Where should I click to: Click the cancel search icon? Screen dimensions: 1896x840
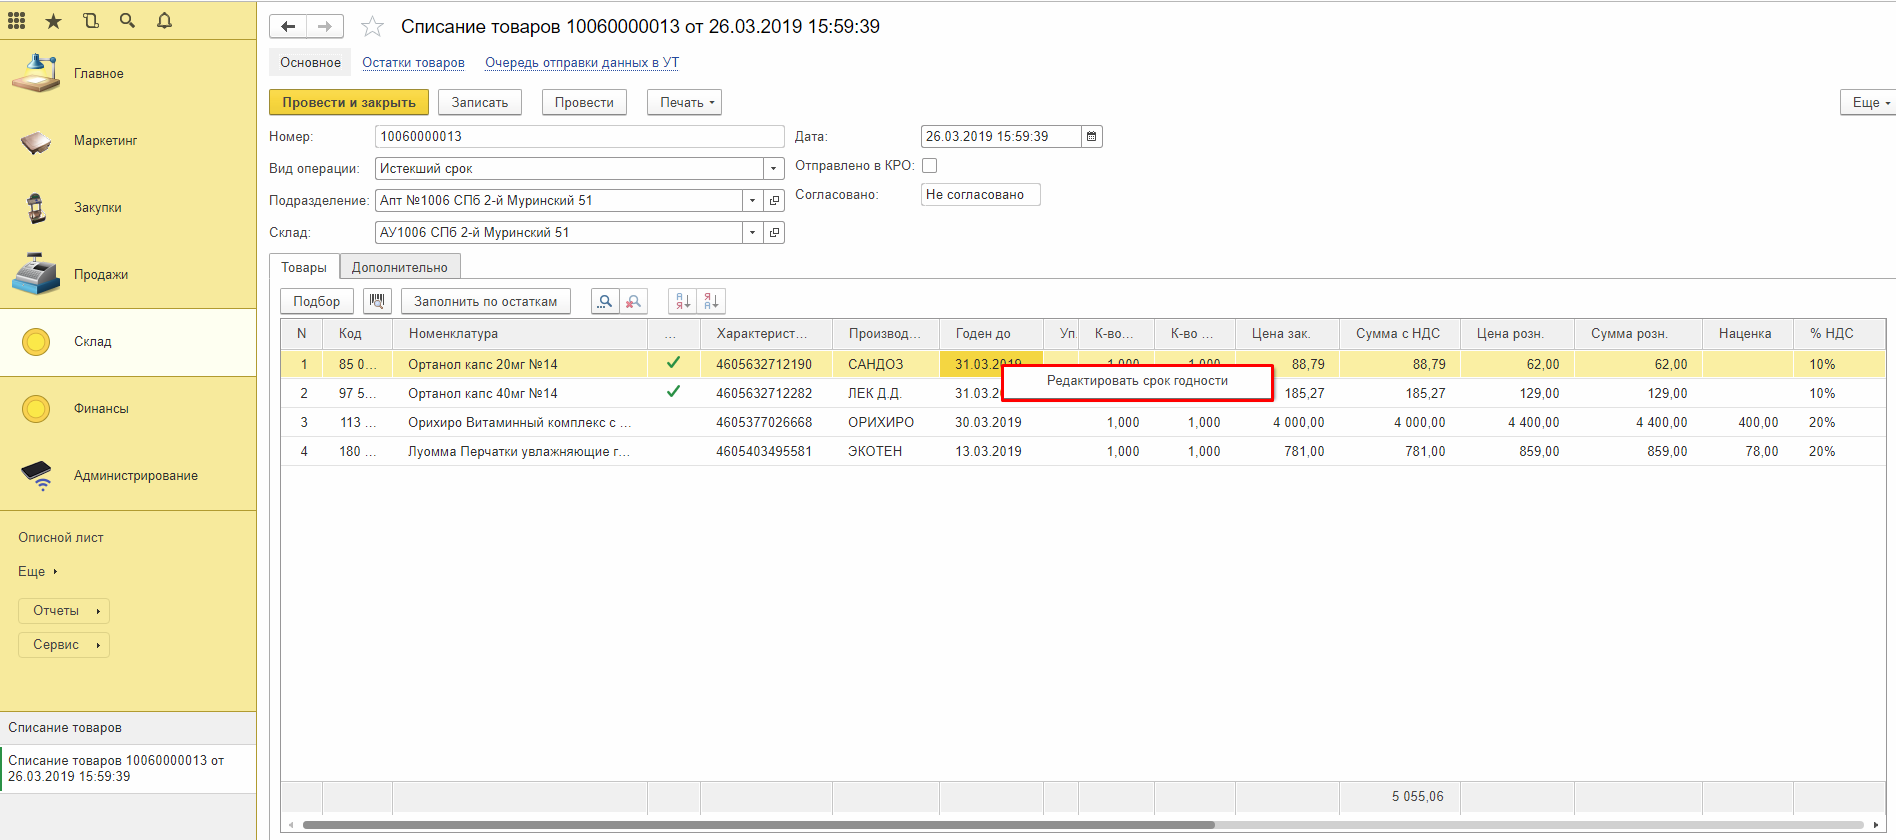(x=633, y=301)
